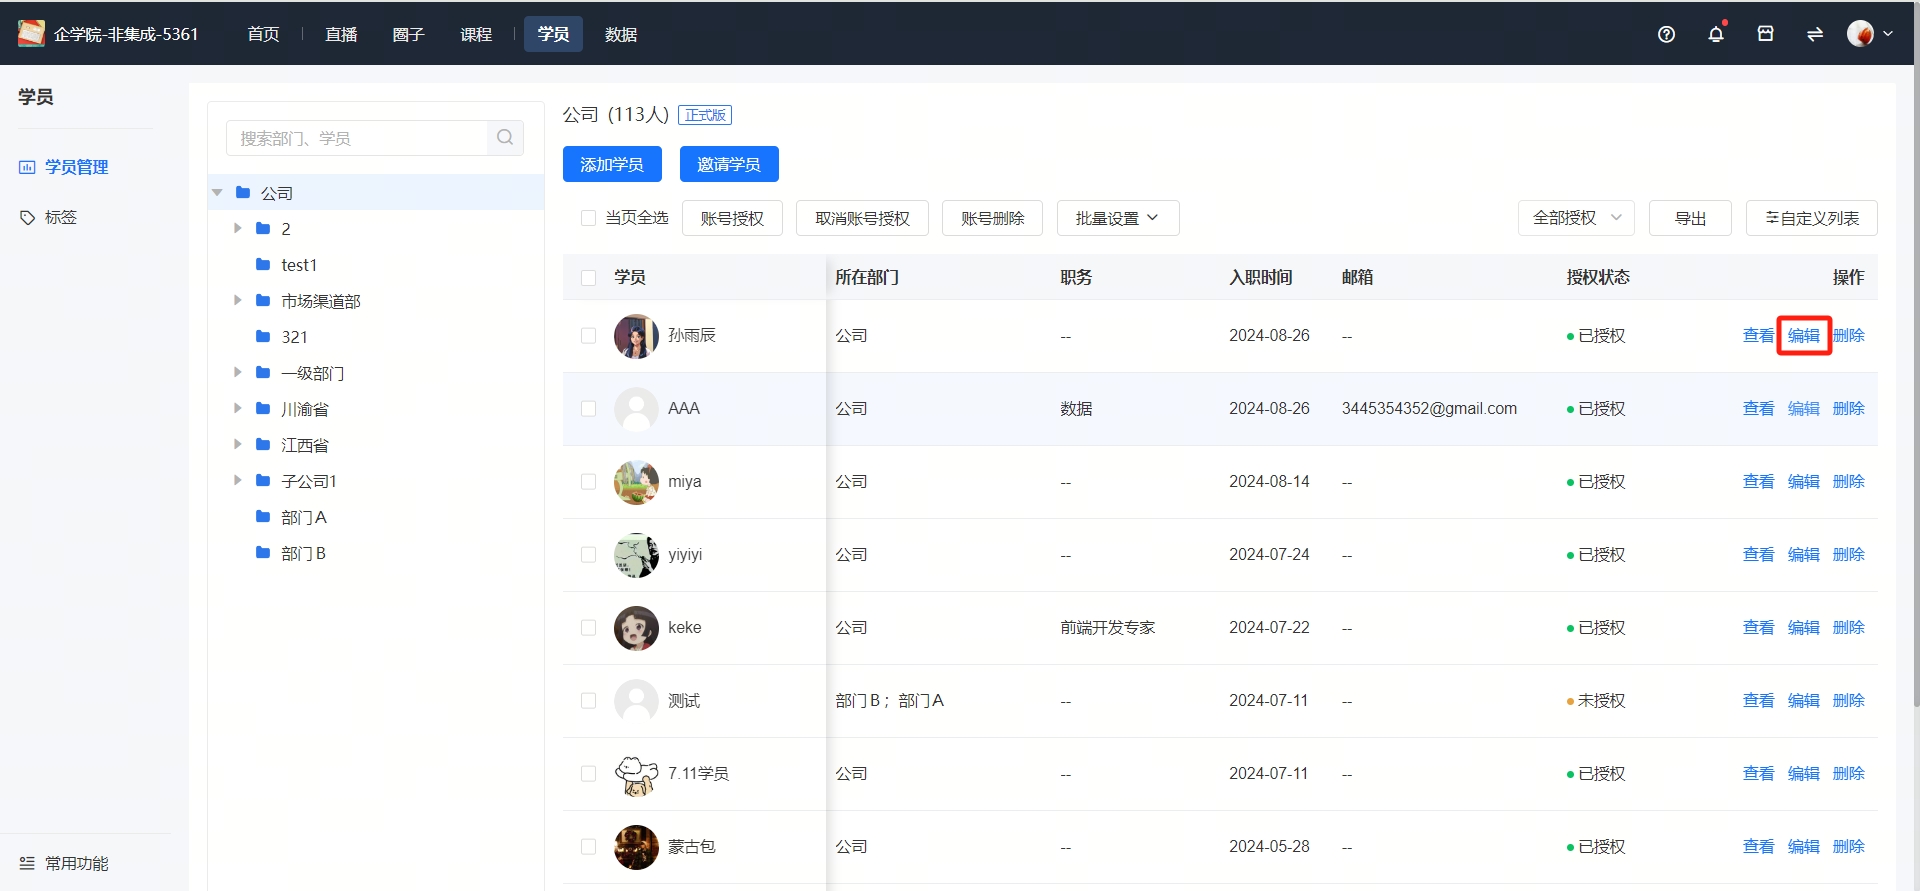1920x891 pixels.
Task: Click the 搜索部门、学员 search field
Action: click(357, 138)
